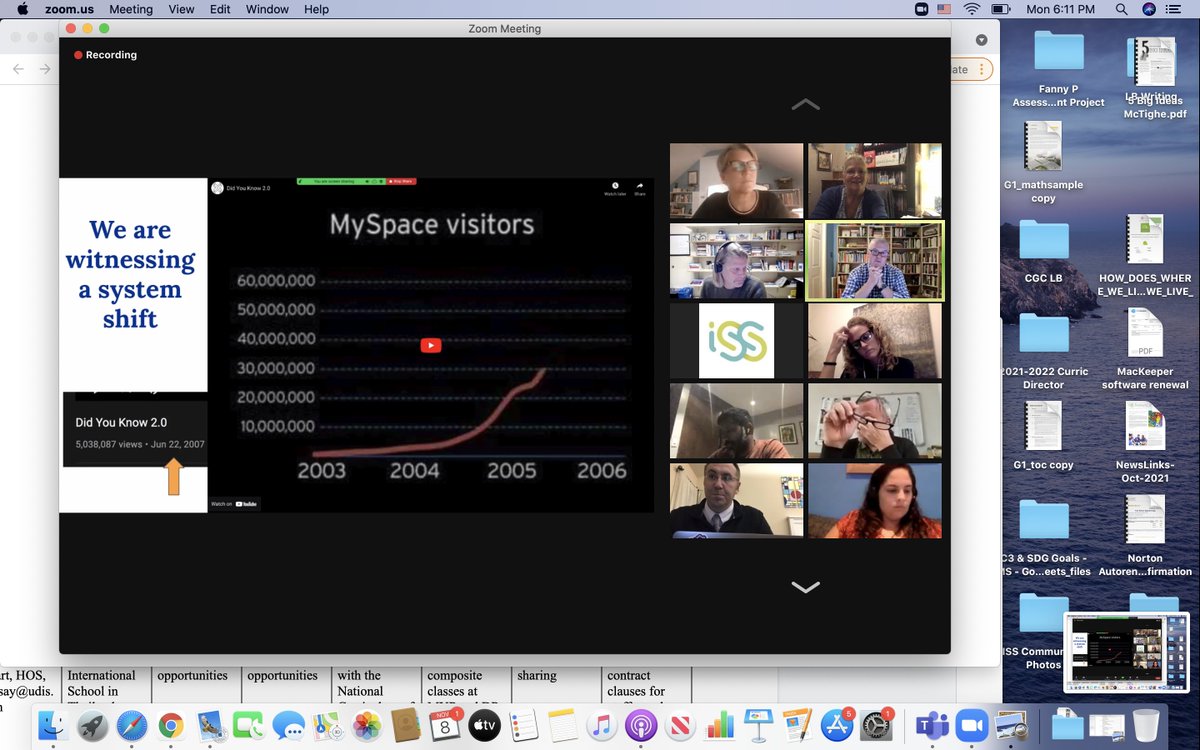1200x750 pixels.
Task: Open Calendar from the Dock
Action: [x=445, y=724]
